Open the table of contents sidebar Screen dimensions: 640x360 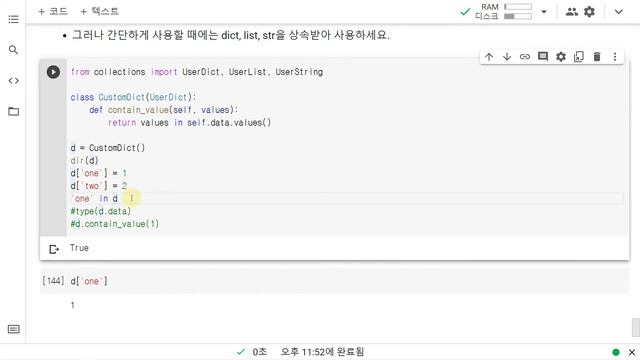pos(13,19)
